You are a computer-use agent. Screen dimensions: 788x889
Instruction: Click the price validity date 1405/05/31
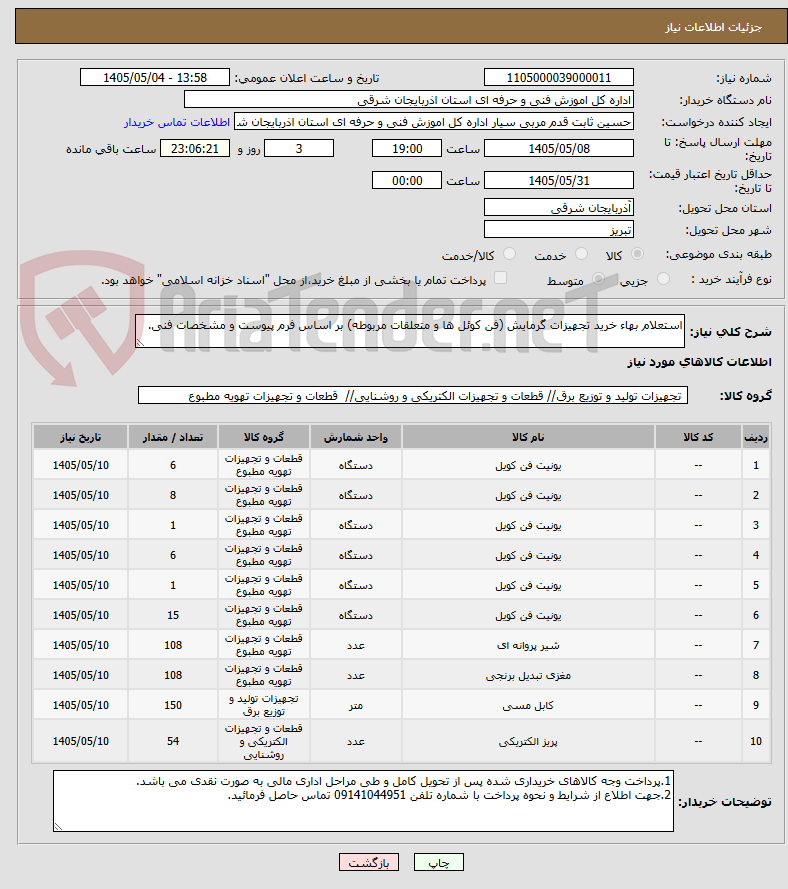(558, 180)
